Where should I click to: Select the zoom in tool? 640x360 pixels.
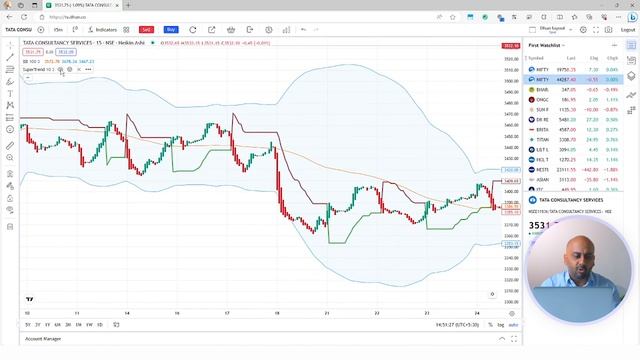10,158
